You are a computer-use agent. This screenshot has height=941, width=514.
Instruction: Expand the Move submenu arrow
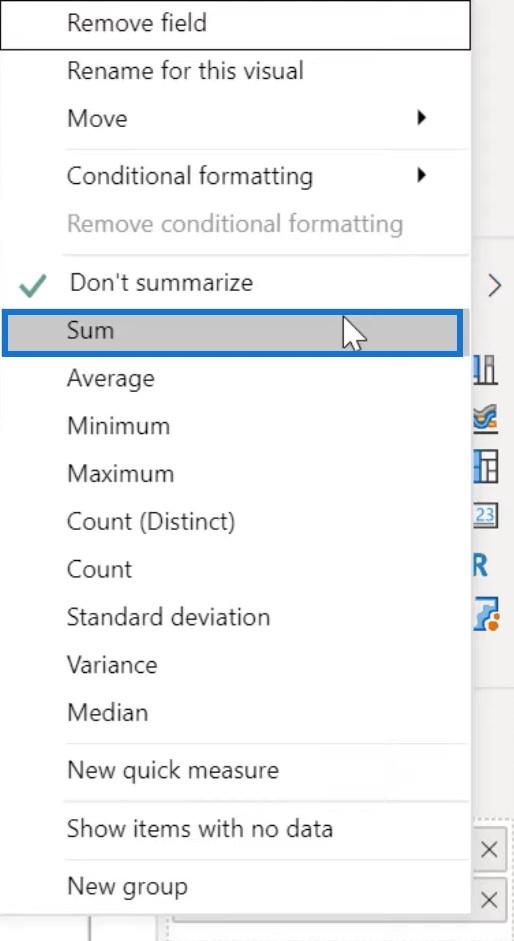[422, 118]
